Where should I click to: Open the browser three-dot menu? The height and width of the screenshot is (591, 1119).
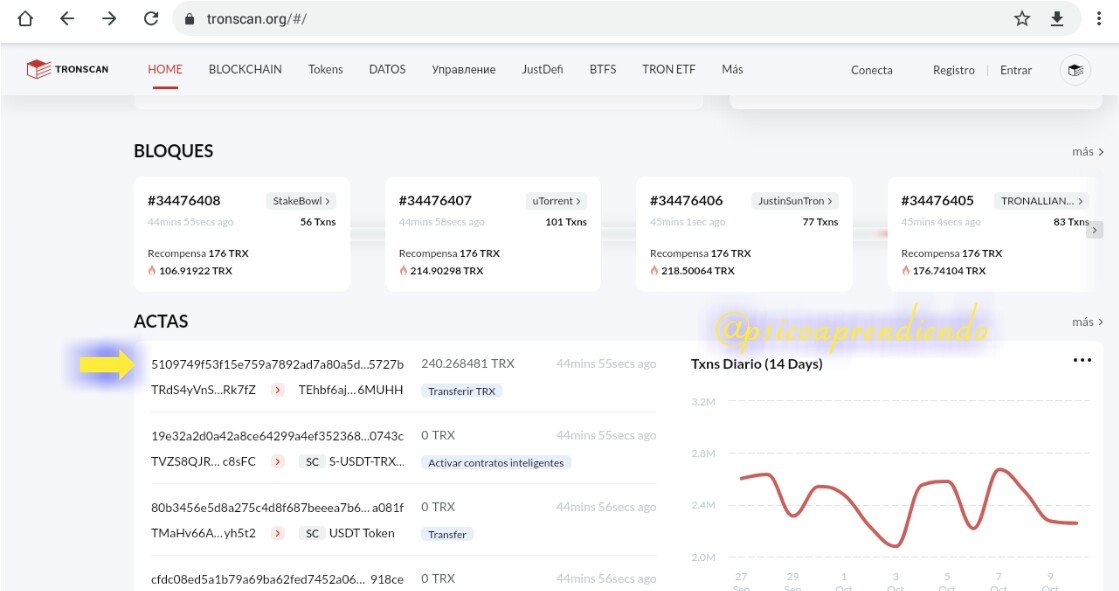[x=1099, y=19]
